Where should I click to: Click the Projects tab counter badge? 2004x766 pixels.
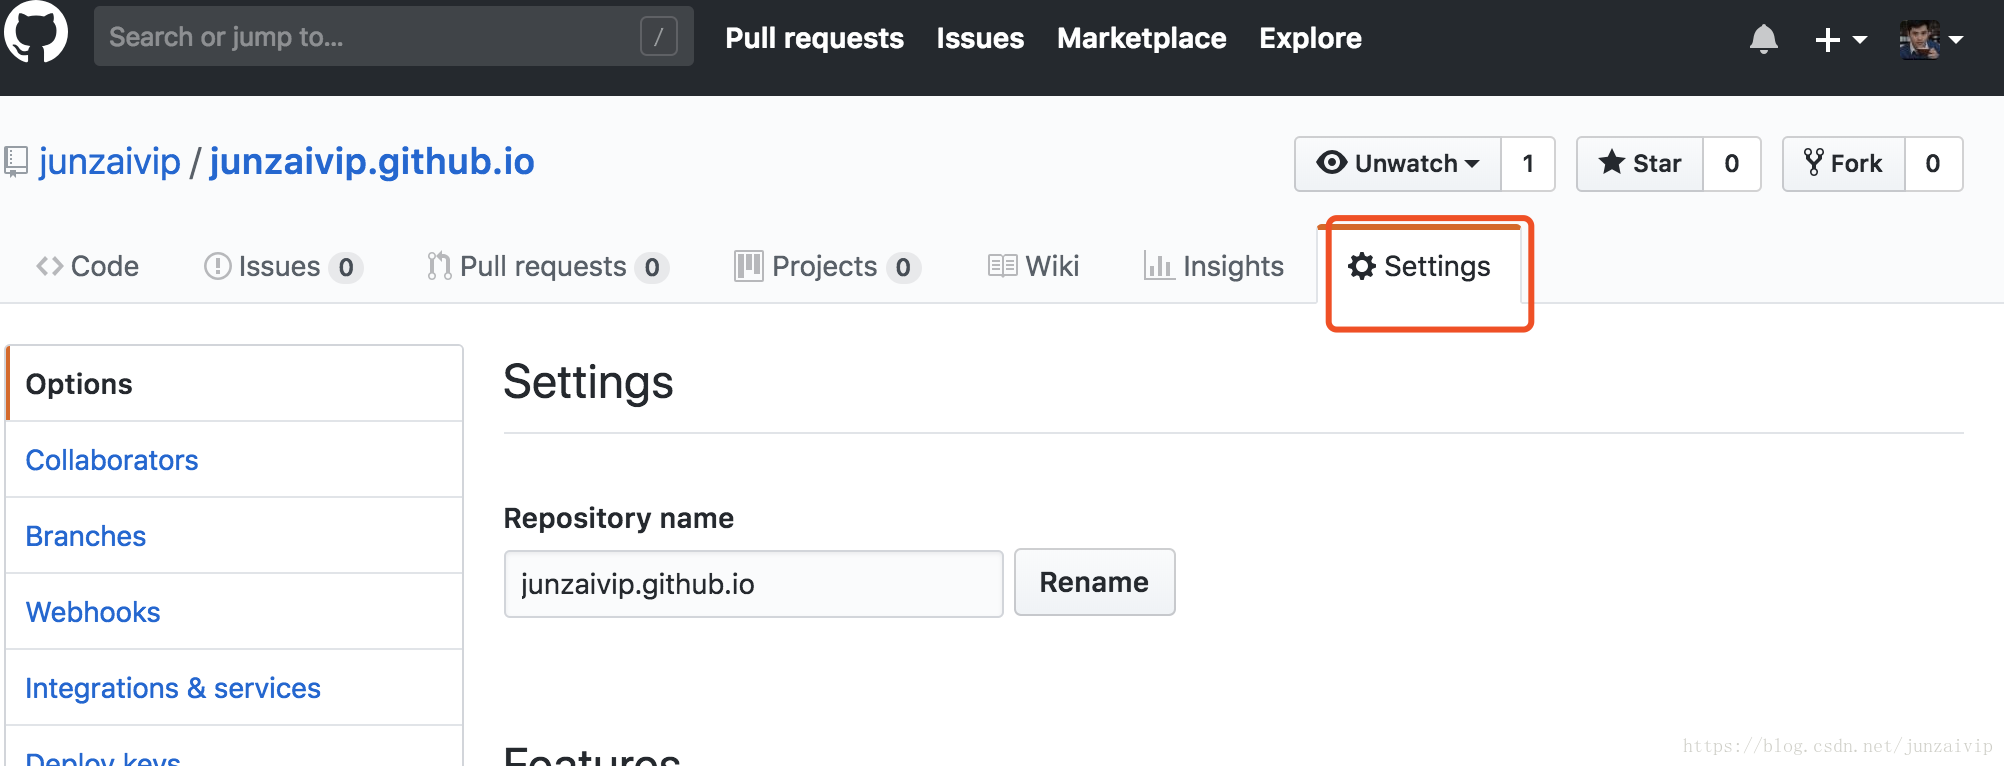pyautogui.click(x=903, y=267)
